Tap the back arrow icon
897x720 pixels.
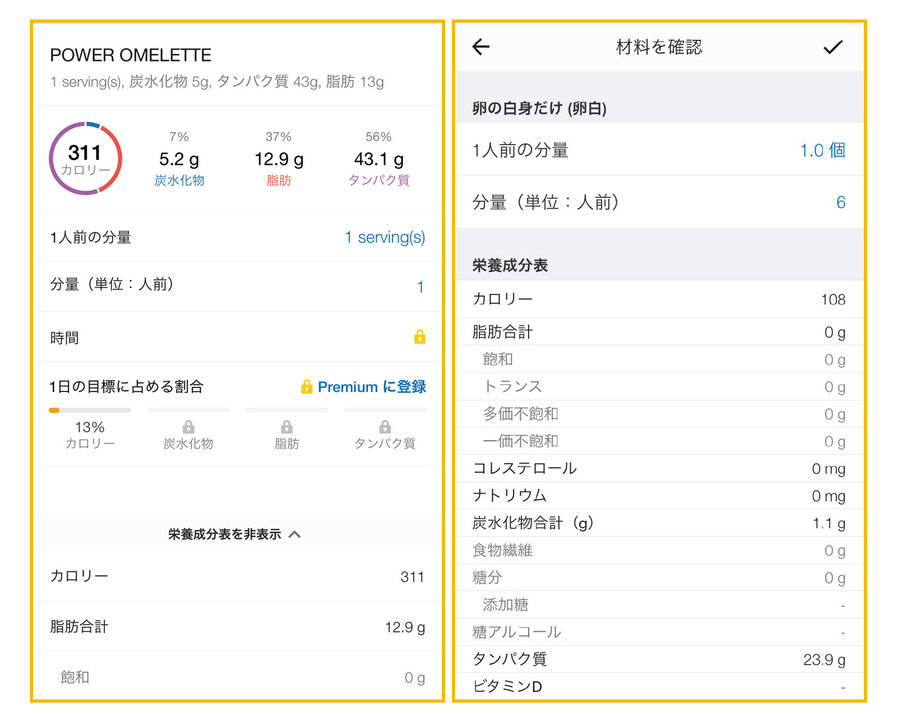click(x=481, y=47)
